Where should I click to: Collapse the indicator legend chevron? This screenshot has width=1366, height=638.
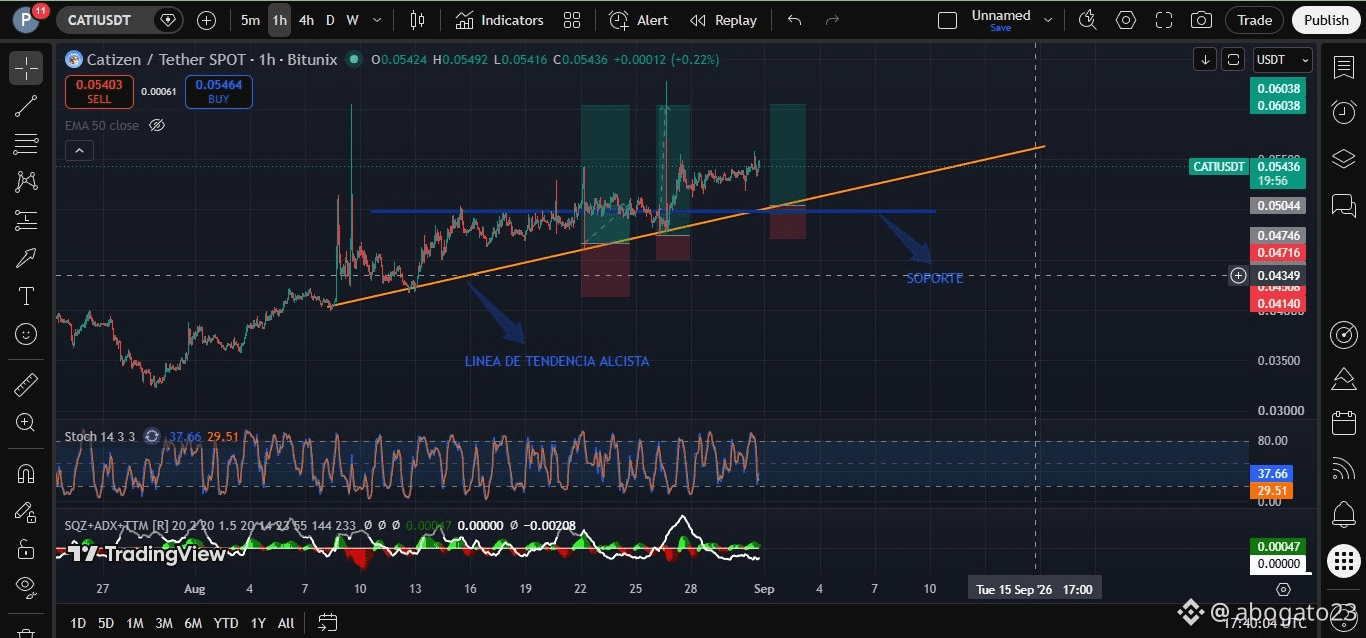click(x=79, y=151)
